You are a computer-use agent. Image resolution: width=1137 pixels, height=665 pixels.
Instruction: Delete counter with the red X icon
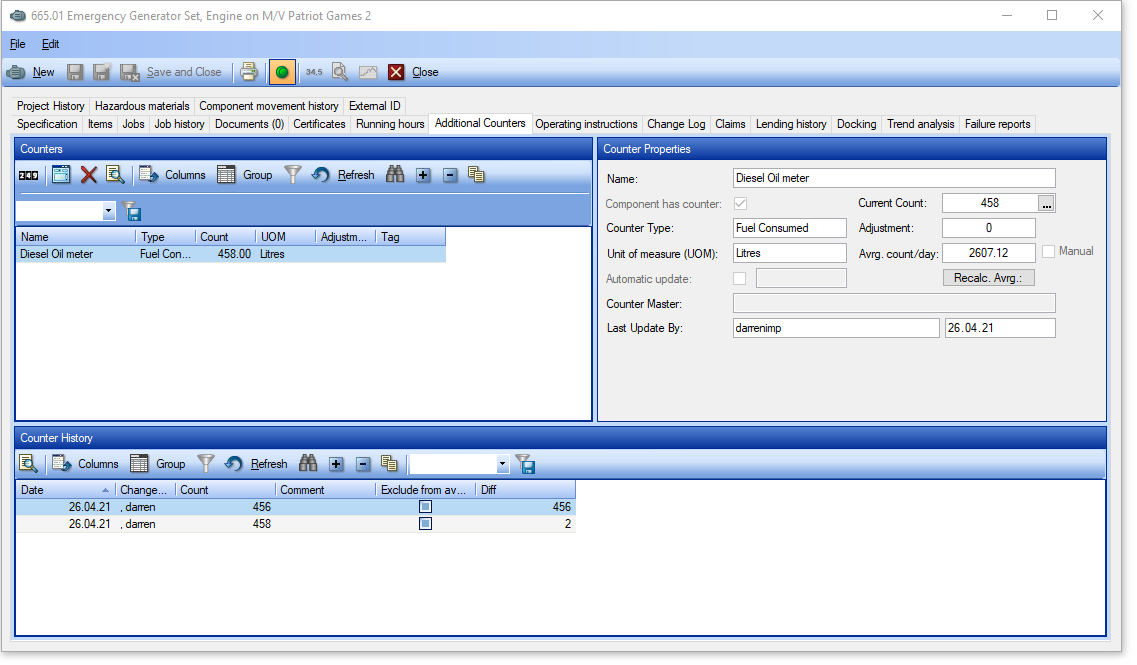89,175
